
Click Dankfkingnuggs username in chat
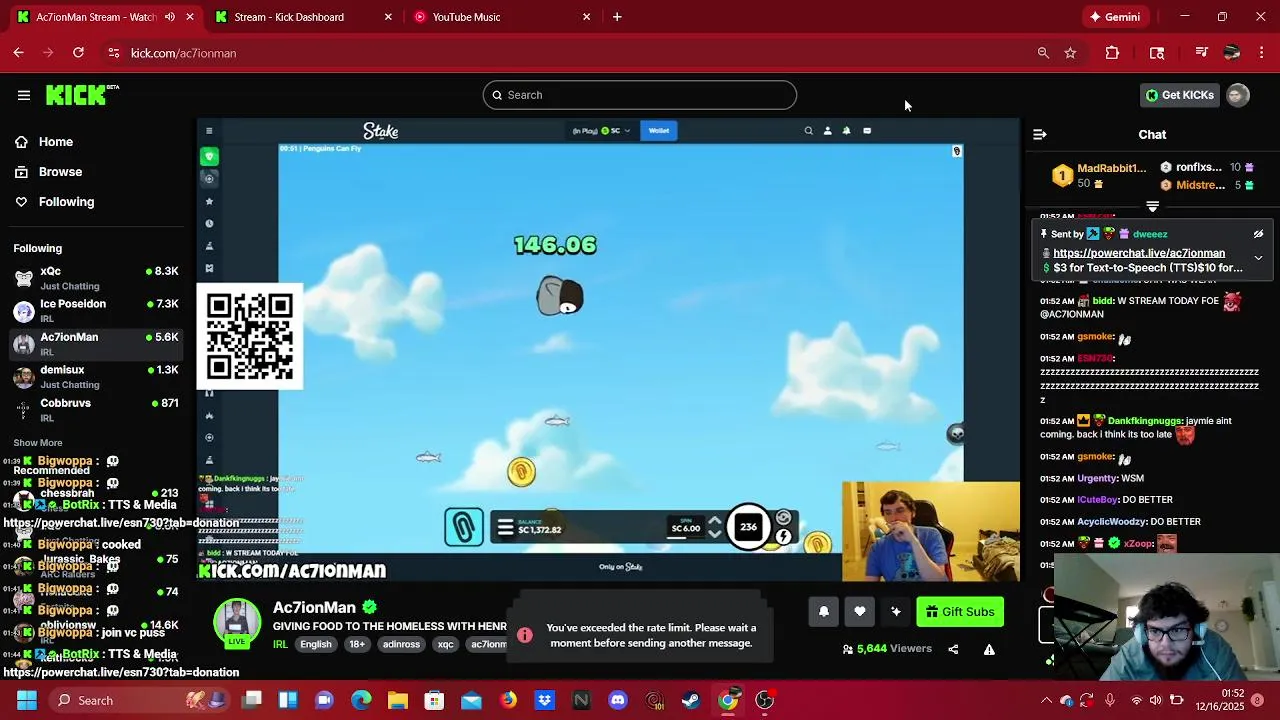pos(1146,421)
